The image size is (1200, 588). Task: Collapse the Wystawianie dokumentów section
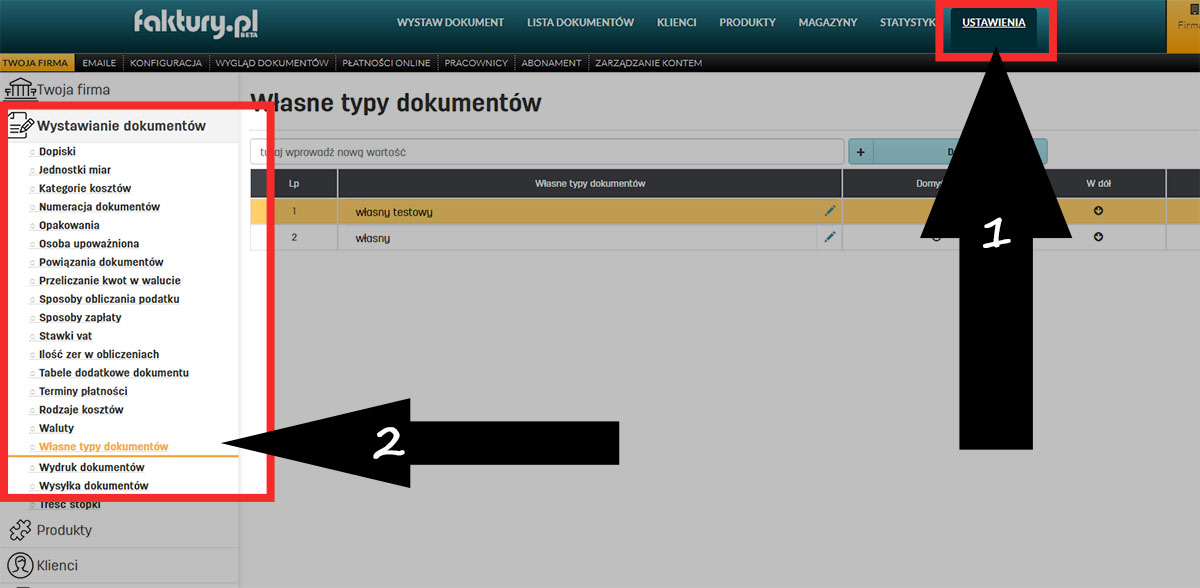click(x=124, y=125)
